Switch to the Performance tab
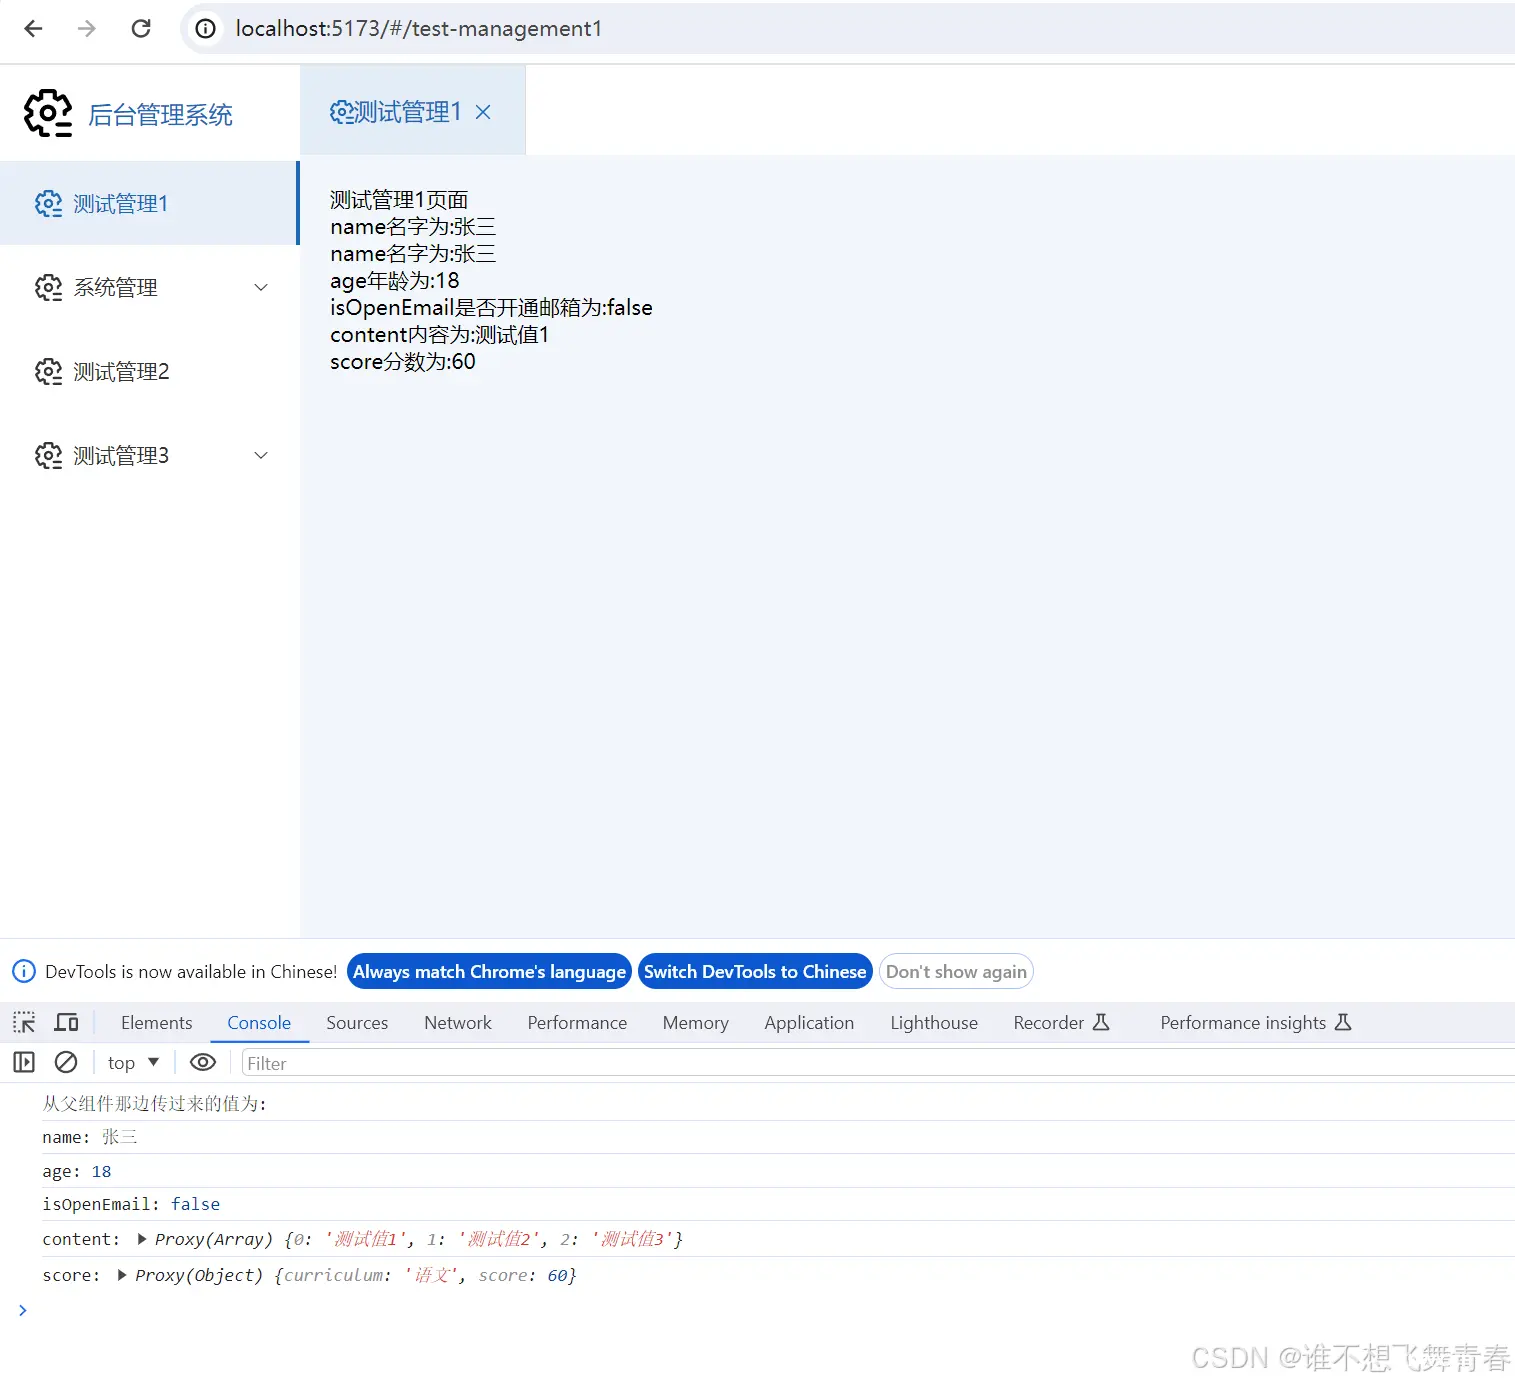 pyautogui.click(x=577, y=1022)
